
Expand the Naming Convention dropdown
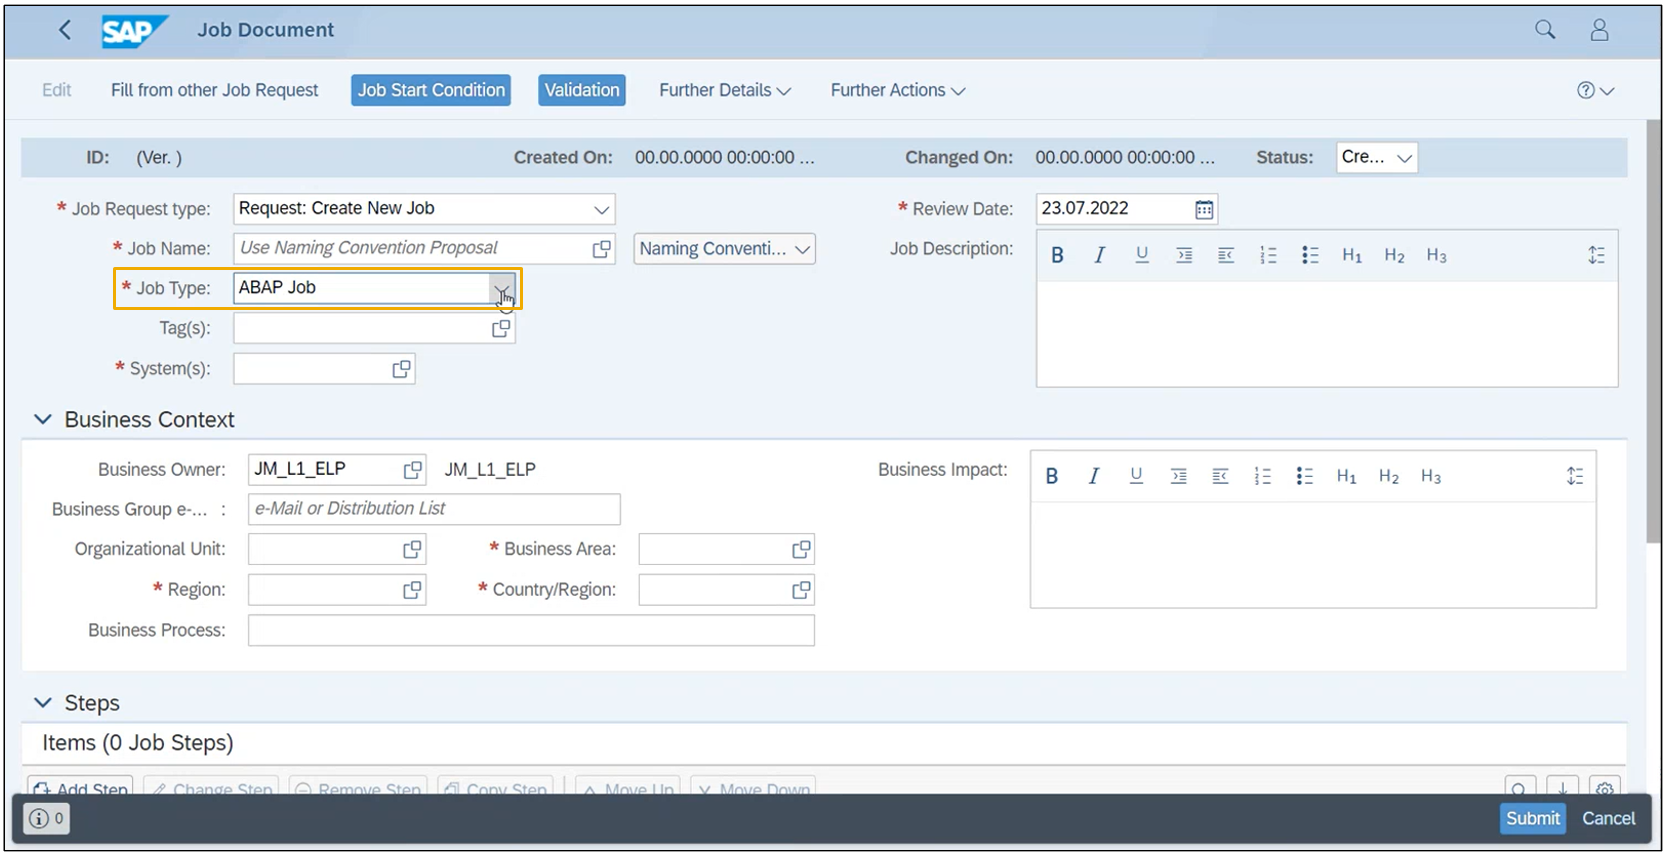tap(725, 249)
